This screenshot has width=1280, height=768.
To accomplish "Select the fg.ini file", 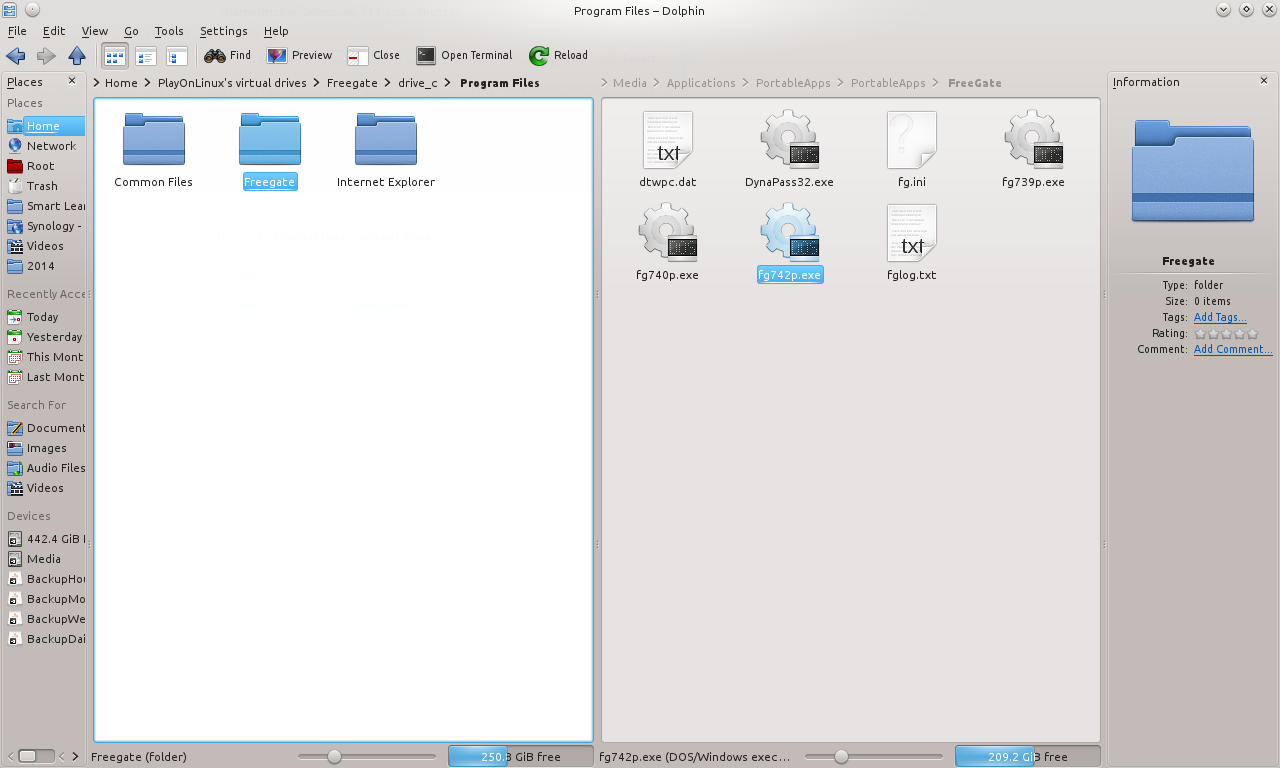I will click(x=912, y=150).
